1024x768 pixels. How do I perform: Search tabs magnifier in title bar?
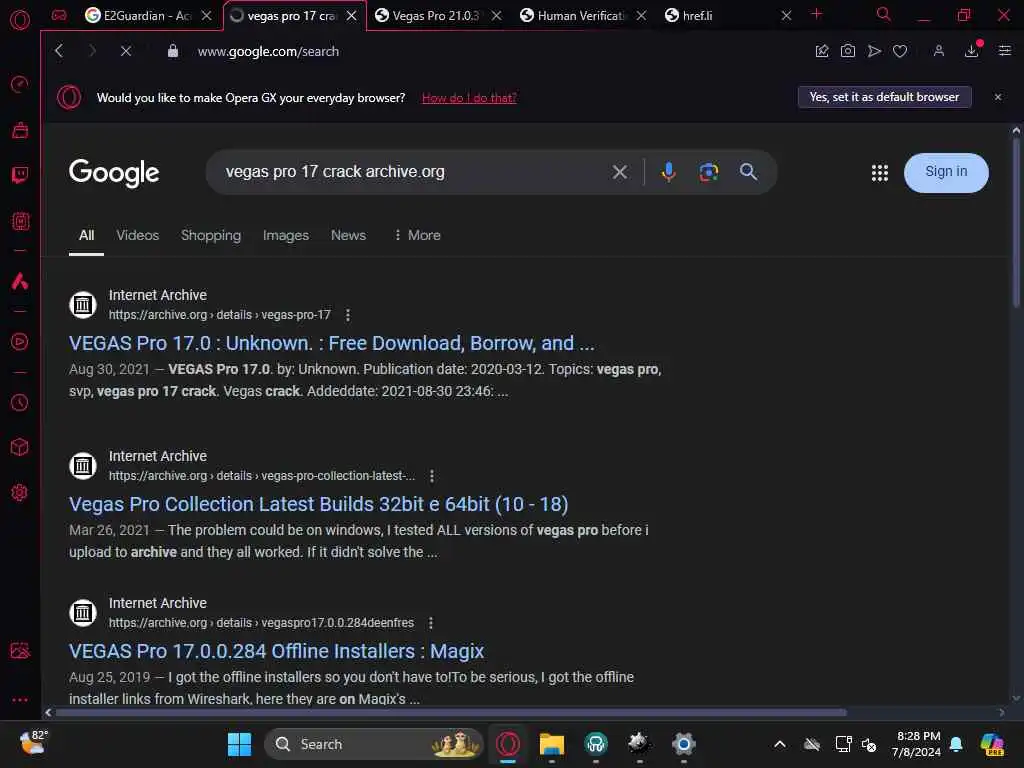point(884,14)
